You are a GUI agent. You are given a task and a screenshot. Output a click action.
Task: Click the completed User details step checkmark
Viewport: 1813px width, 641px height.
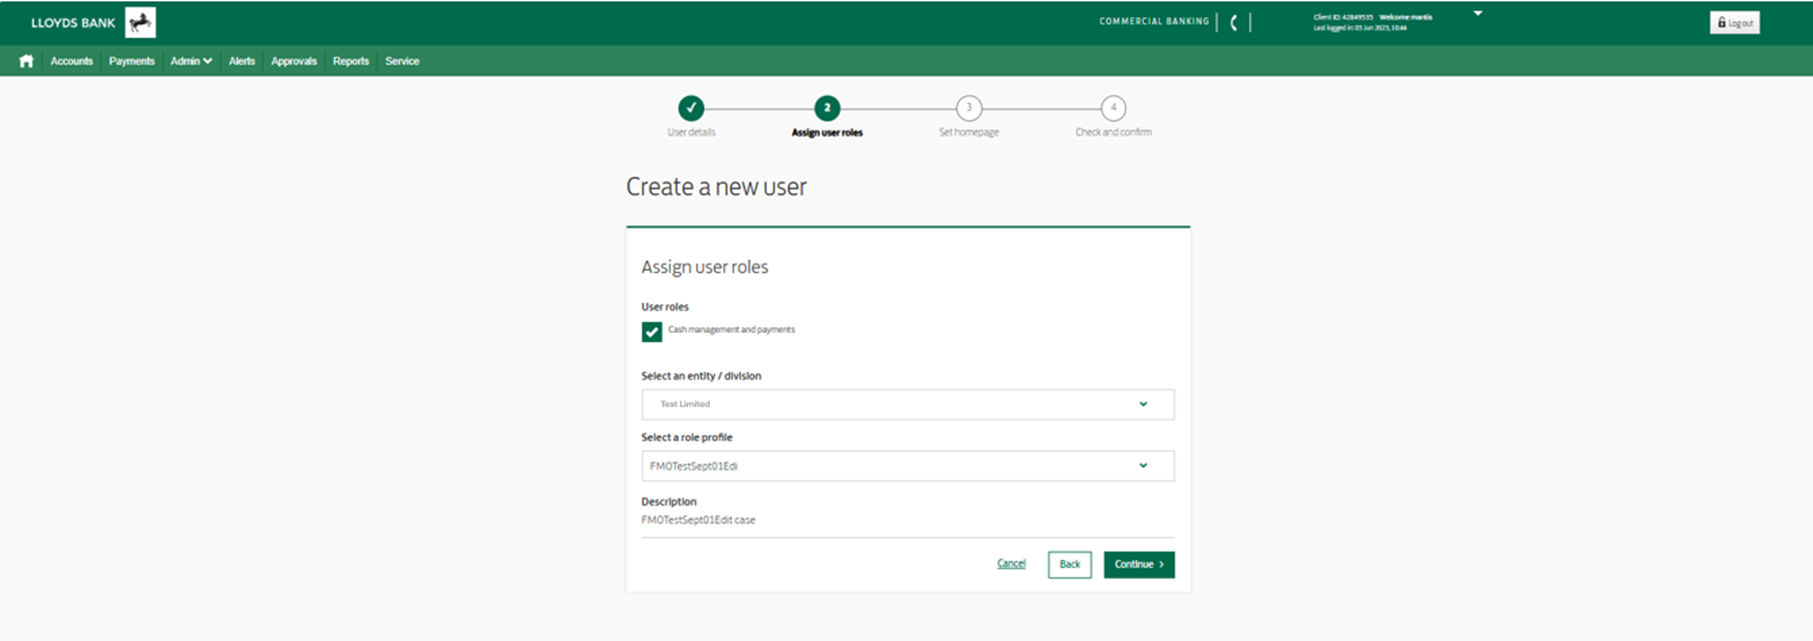tap(691, 108)
